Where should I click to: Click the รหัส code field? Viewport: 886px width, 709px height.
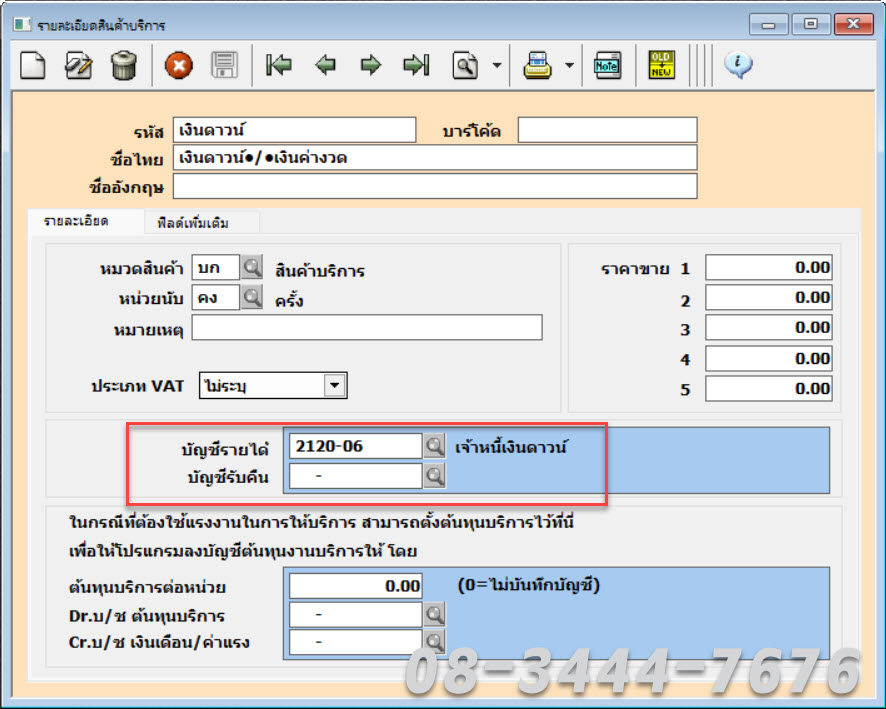pos(294,130)
